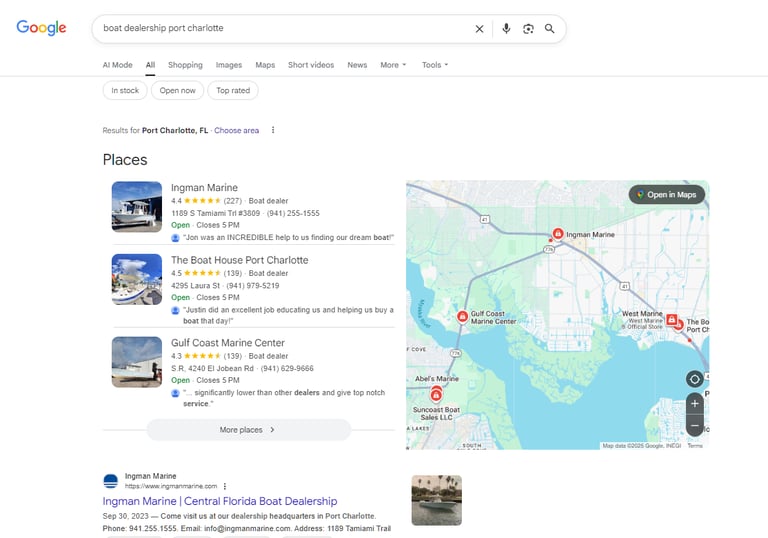Toggle the In stock filter chip
This screenshot has height=538, width=768.
point(125,90)
